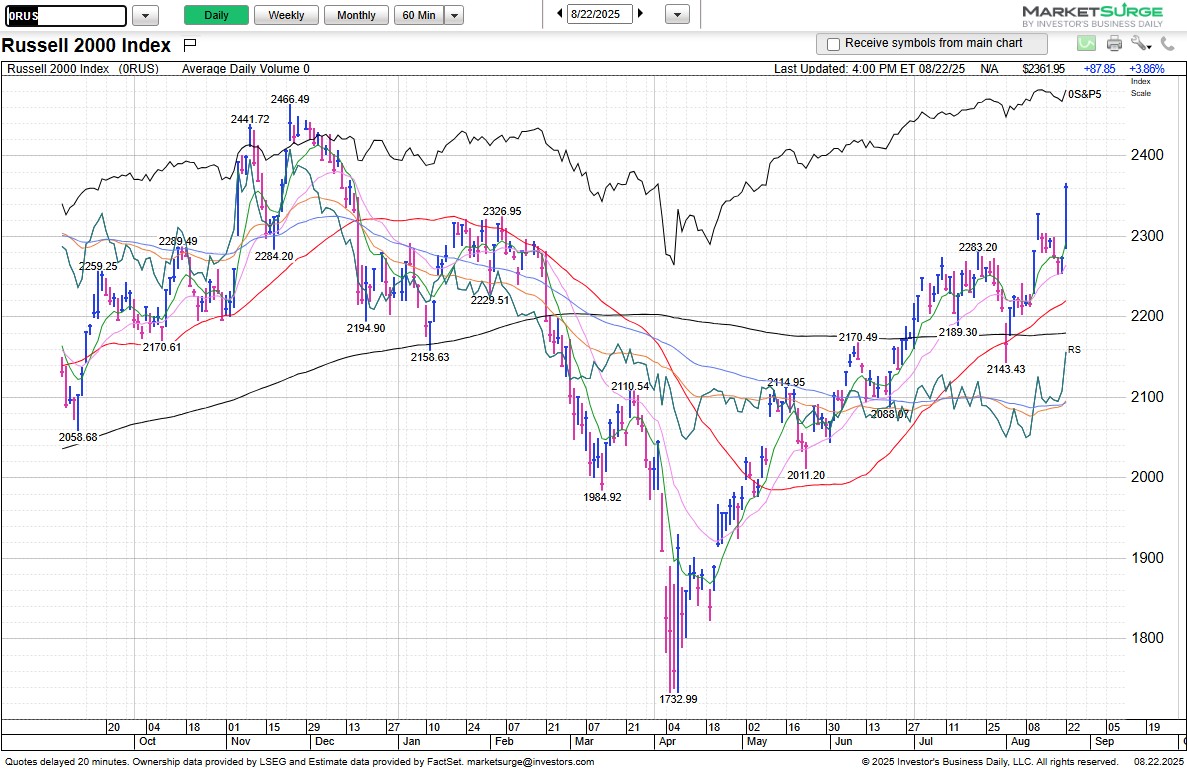The width and height of the screenshot is (1187, 769).
Task: Advance to next date with right arrow
Action: point(640,14)
